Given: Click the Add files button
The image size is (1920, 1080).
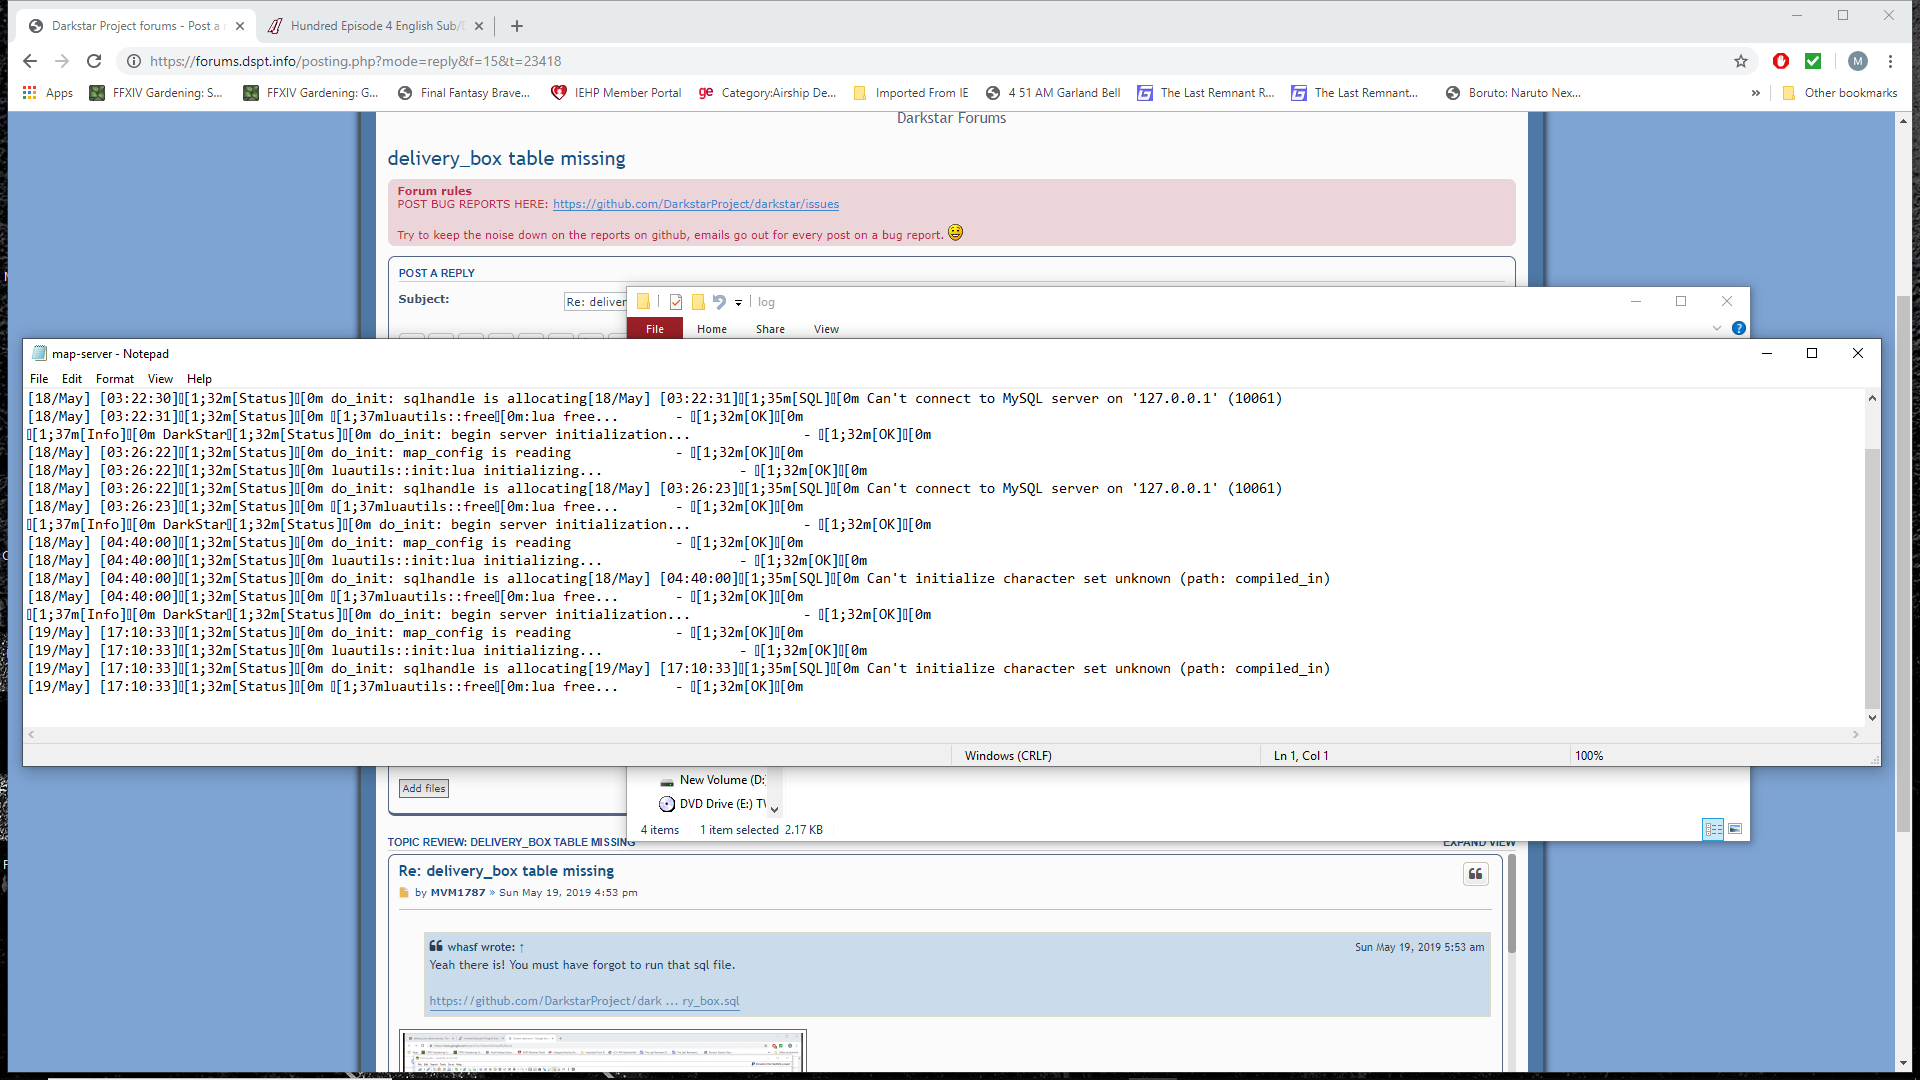Looking at the screenshot, I should 424,788.
